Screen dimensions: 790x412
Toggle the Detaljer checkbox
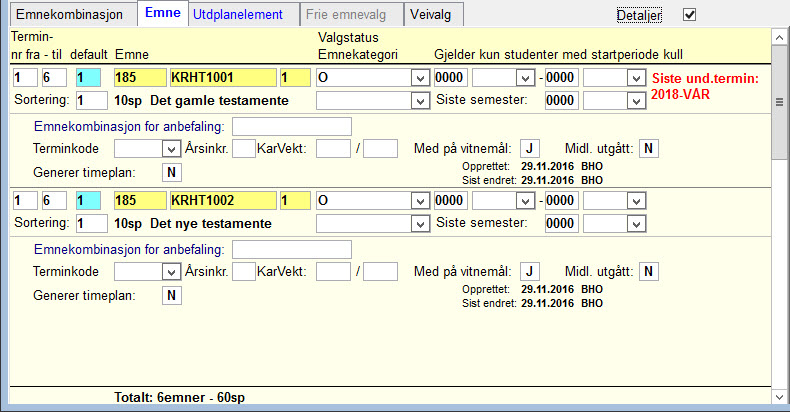pyautogui.click(x=689, y=15)
